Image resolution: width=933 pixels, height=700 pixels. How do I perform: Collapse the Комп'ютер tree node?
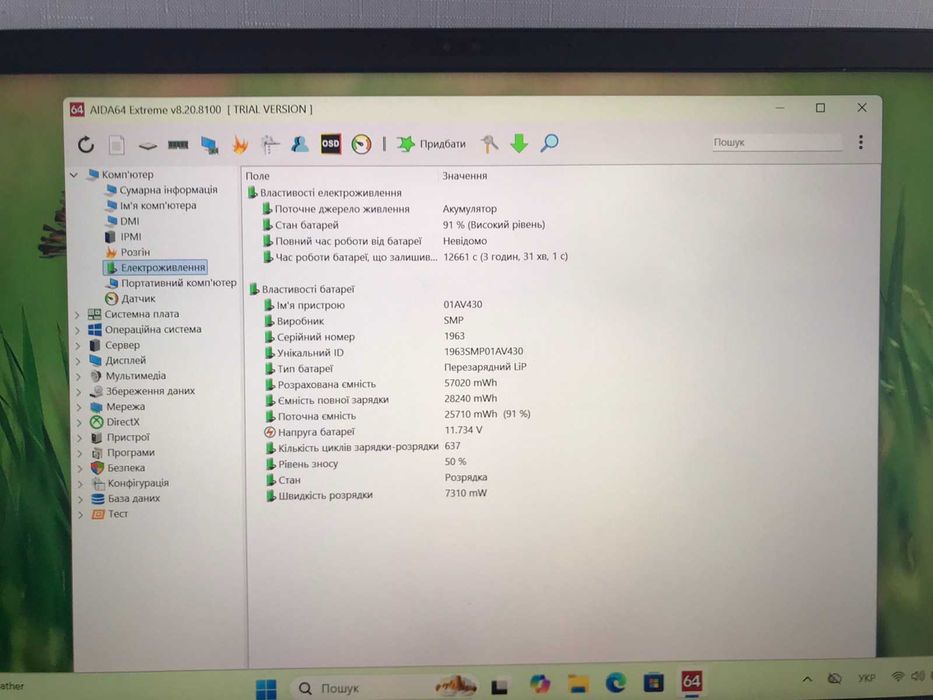coord(74,175)
